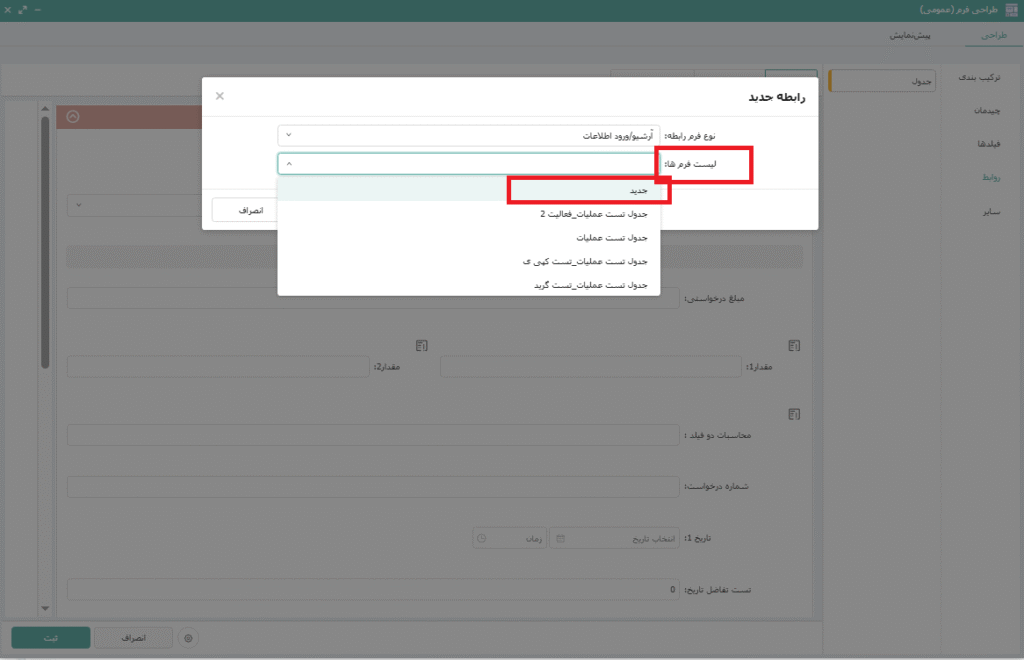Open the gear settings icon beside انصراف
Screen dimensions: 1024x660
coord(188,637)
